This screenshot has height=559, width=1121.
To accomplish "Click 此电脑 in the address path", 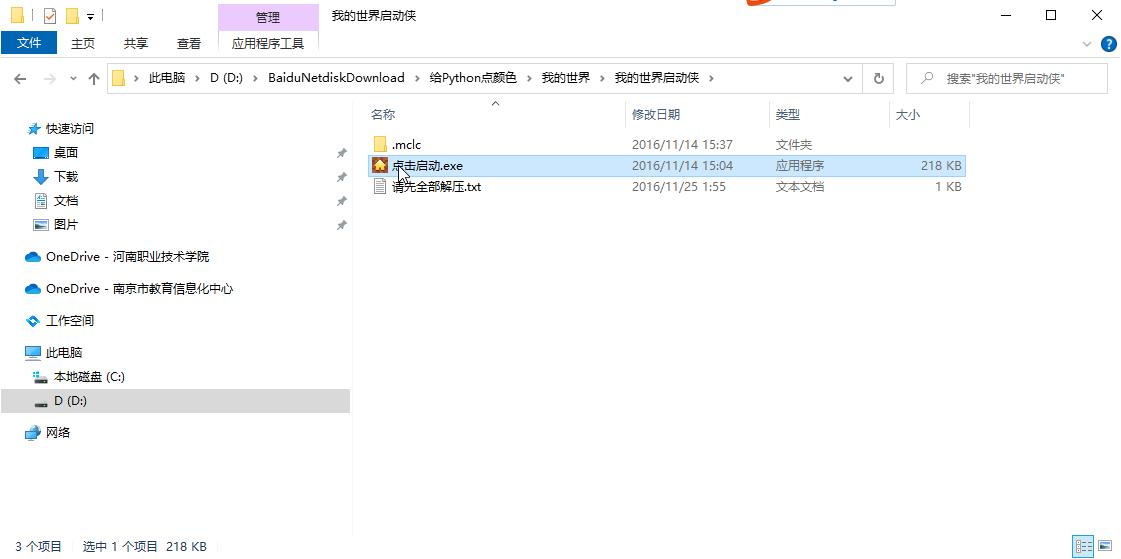I will (x=167, y=78).
